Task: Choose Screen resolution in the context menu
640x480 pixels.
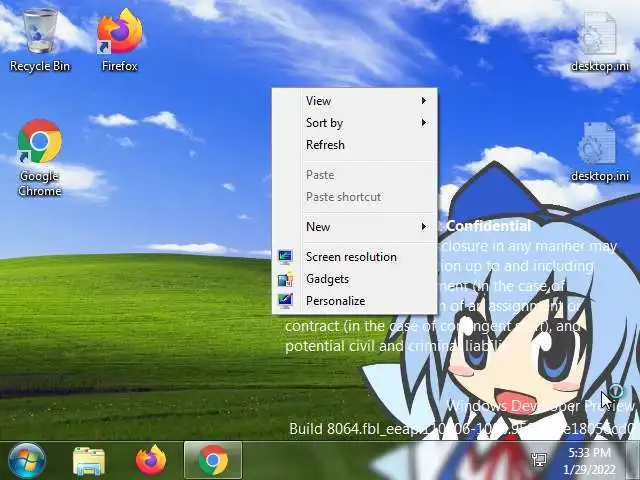Action: point(355,257)
